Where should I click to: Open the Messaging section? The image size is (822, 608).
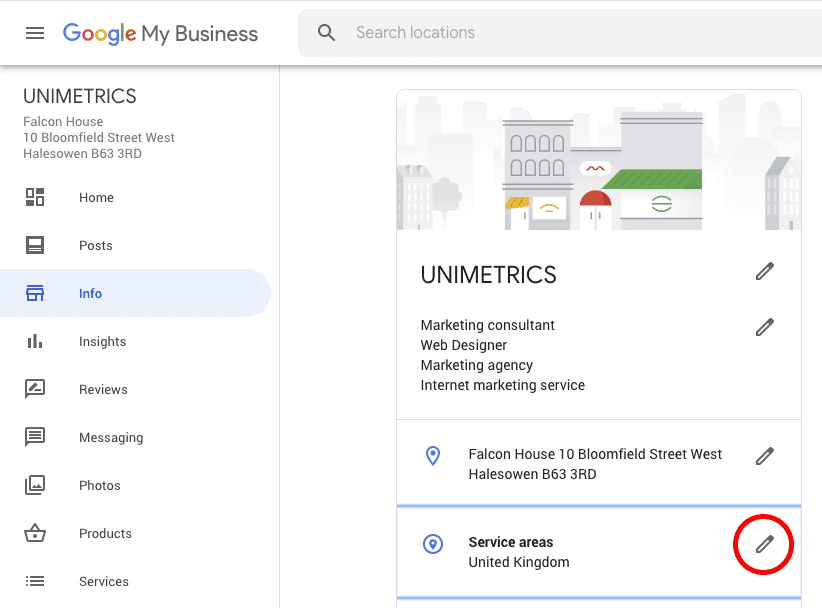(111, 438)
